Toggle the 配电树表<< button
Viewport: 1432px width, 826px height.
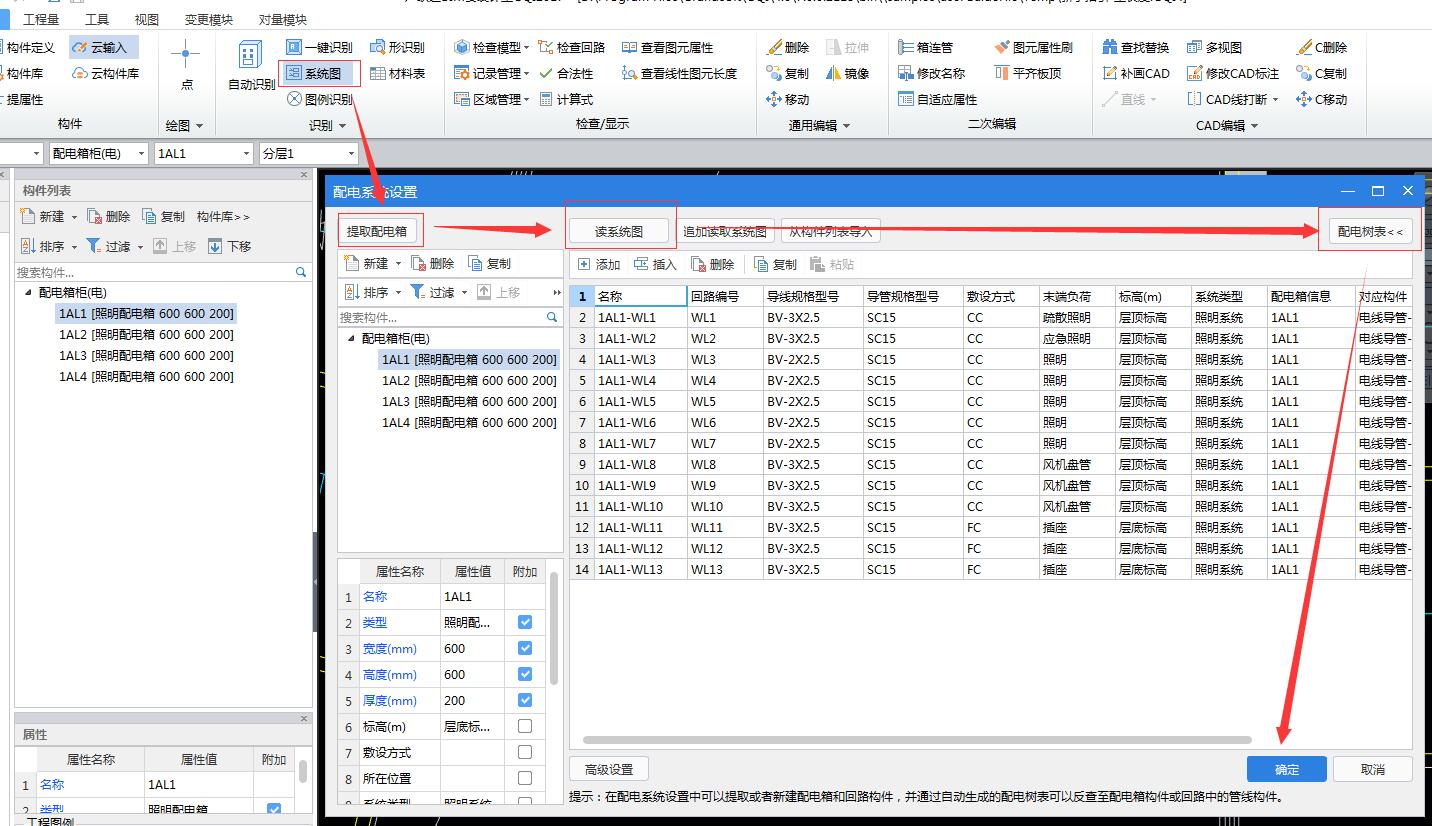[x=1370, y=231]
